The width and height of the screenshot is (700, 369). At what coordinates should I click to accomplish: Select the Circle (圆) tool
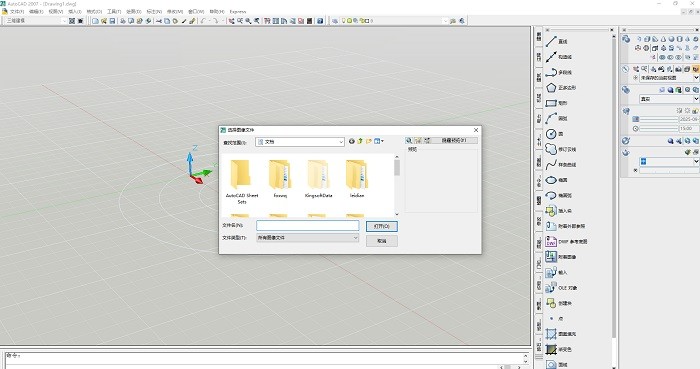(x=554, y=134)
